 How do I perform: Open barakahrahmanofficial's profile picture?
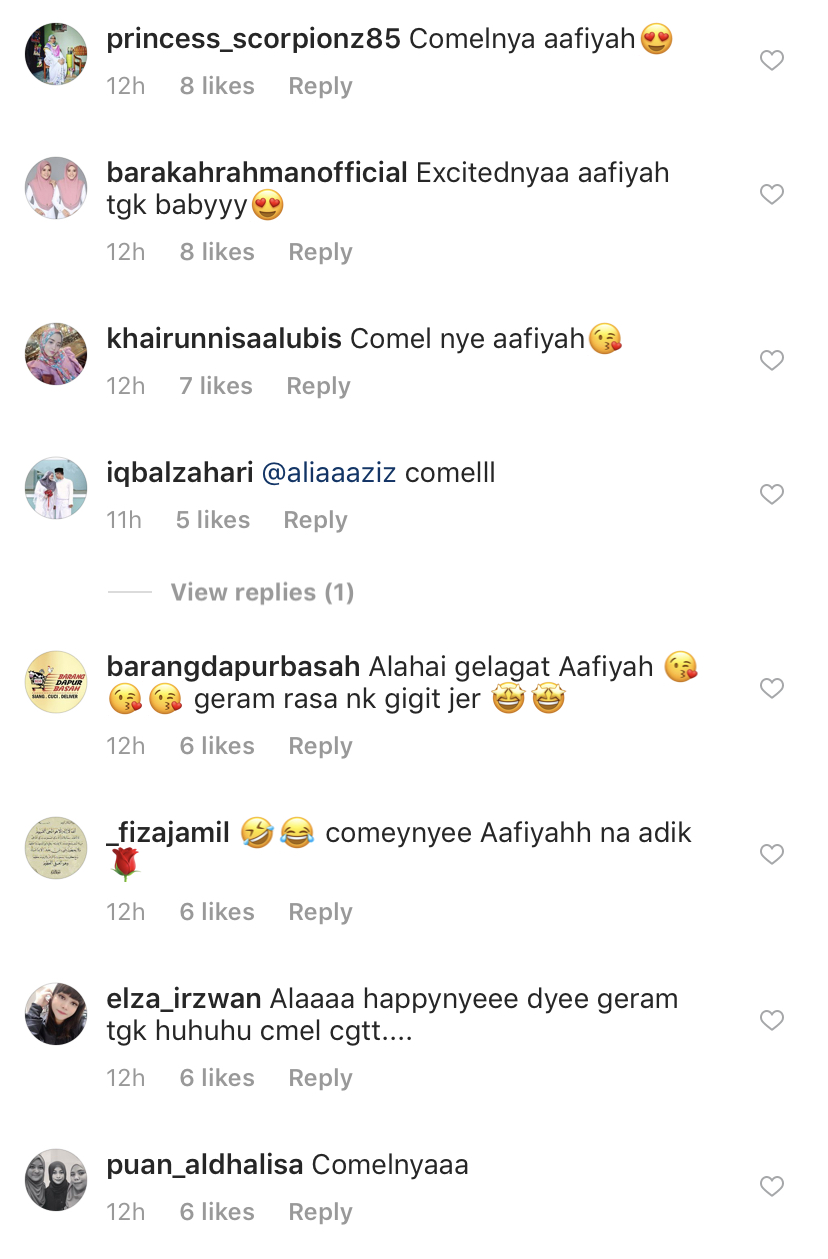[x=56, y=188]
